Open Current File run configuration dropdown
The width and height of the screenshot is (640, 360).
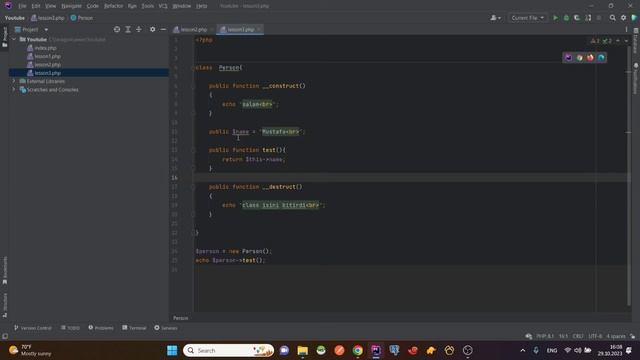point(527,18)
